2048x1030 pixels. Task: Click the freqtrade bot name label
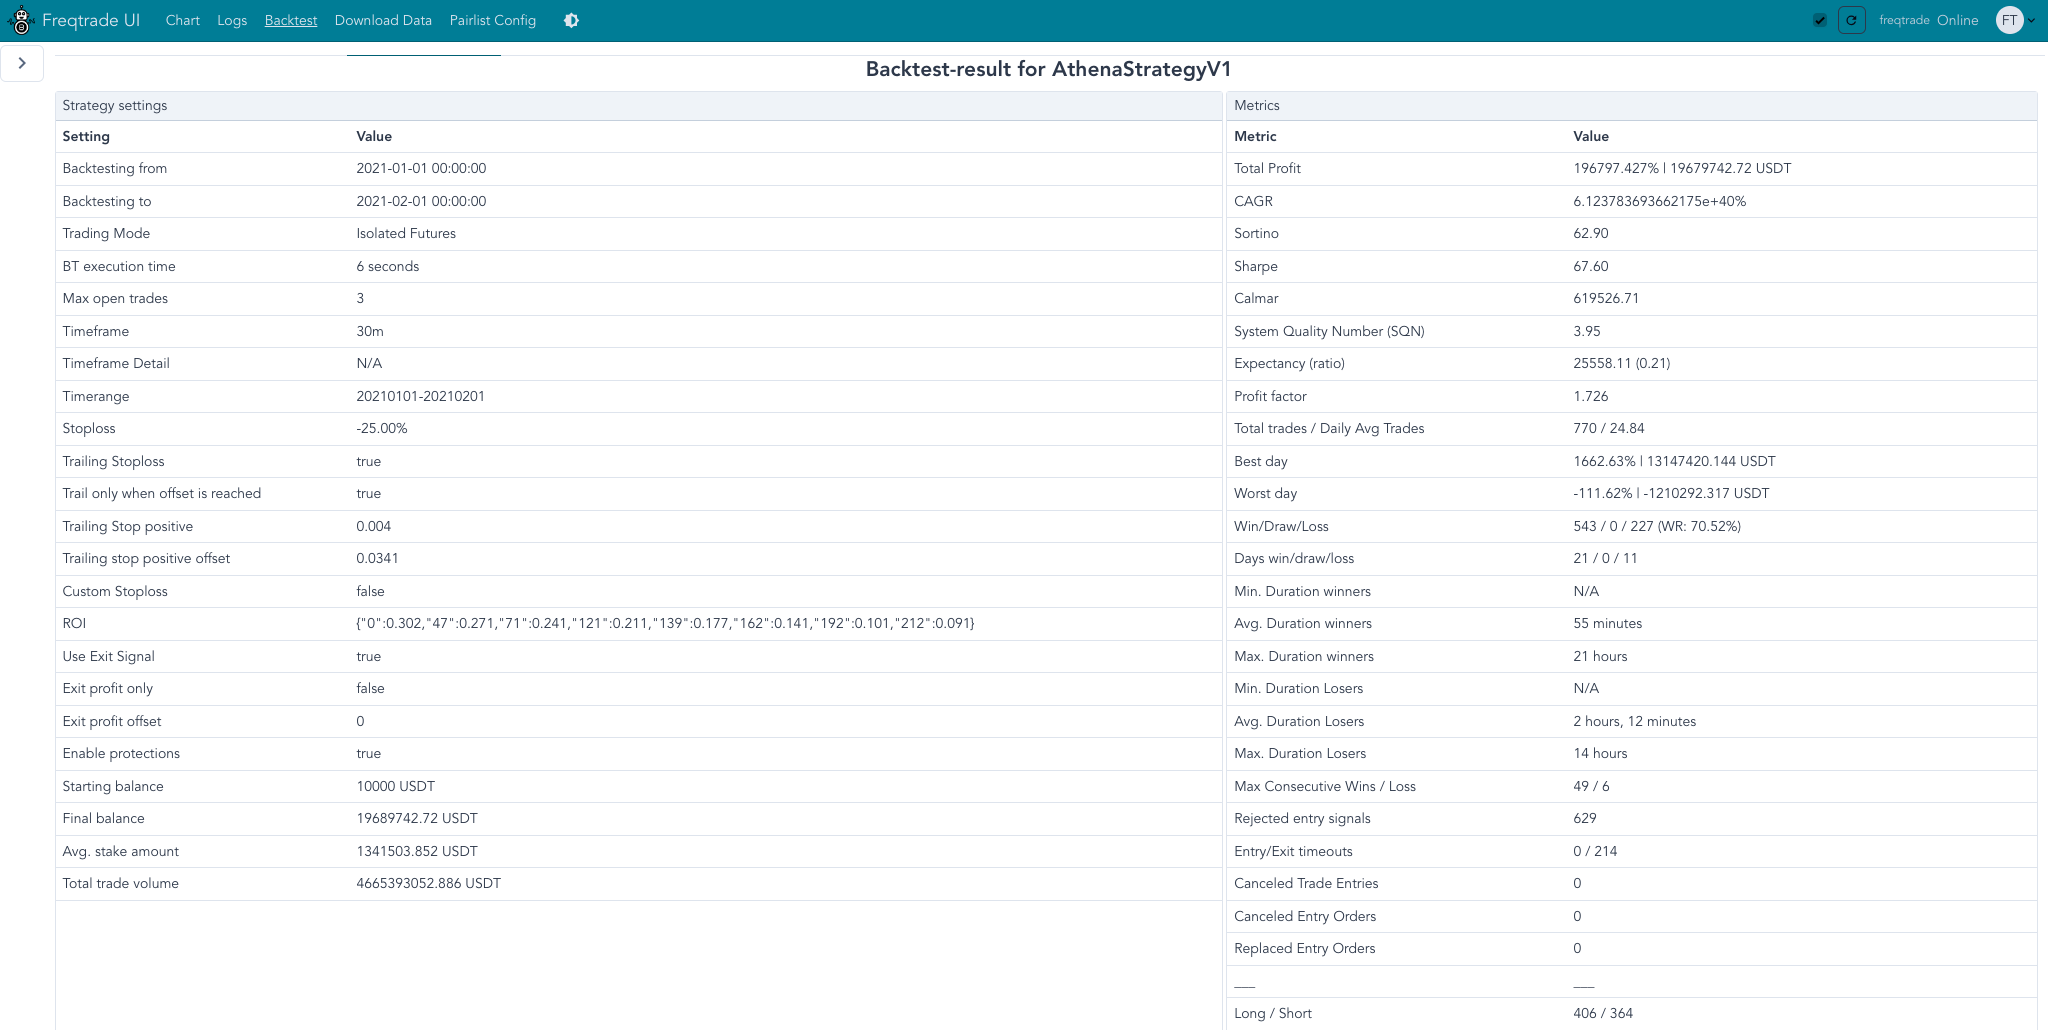(1904, 21)
